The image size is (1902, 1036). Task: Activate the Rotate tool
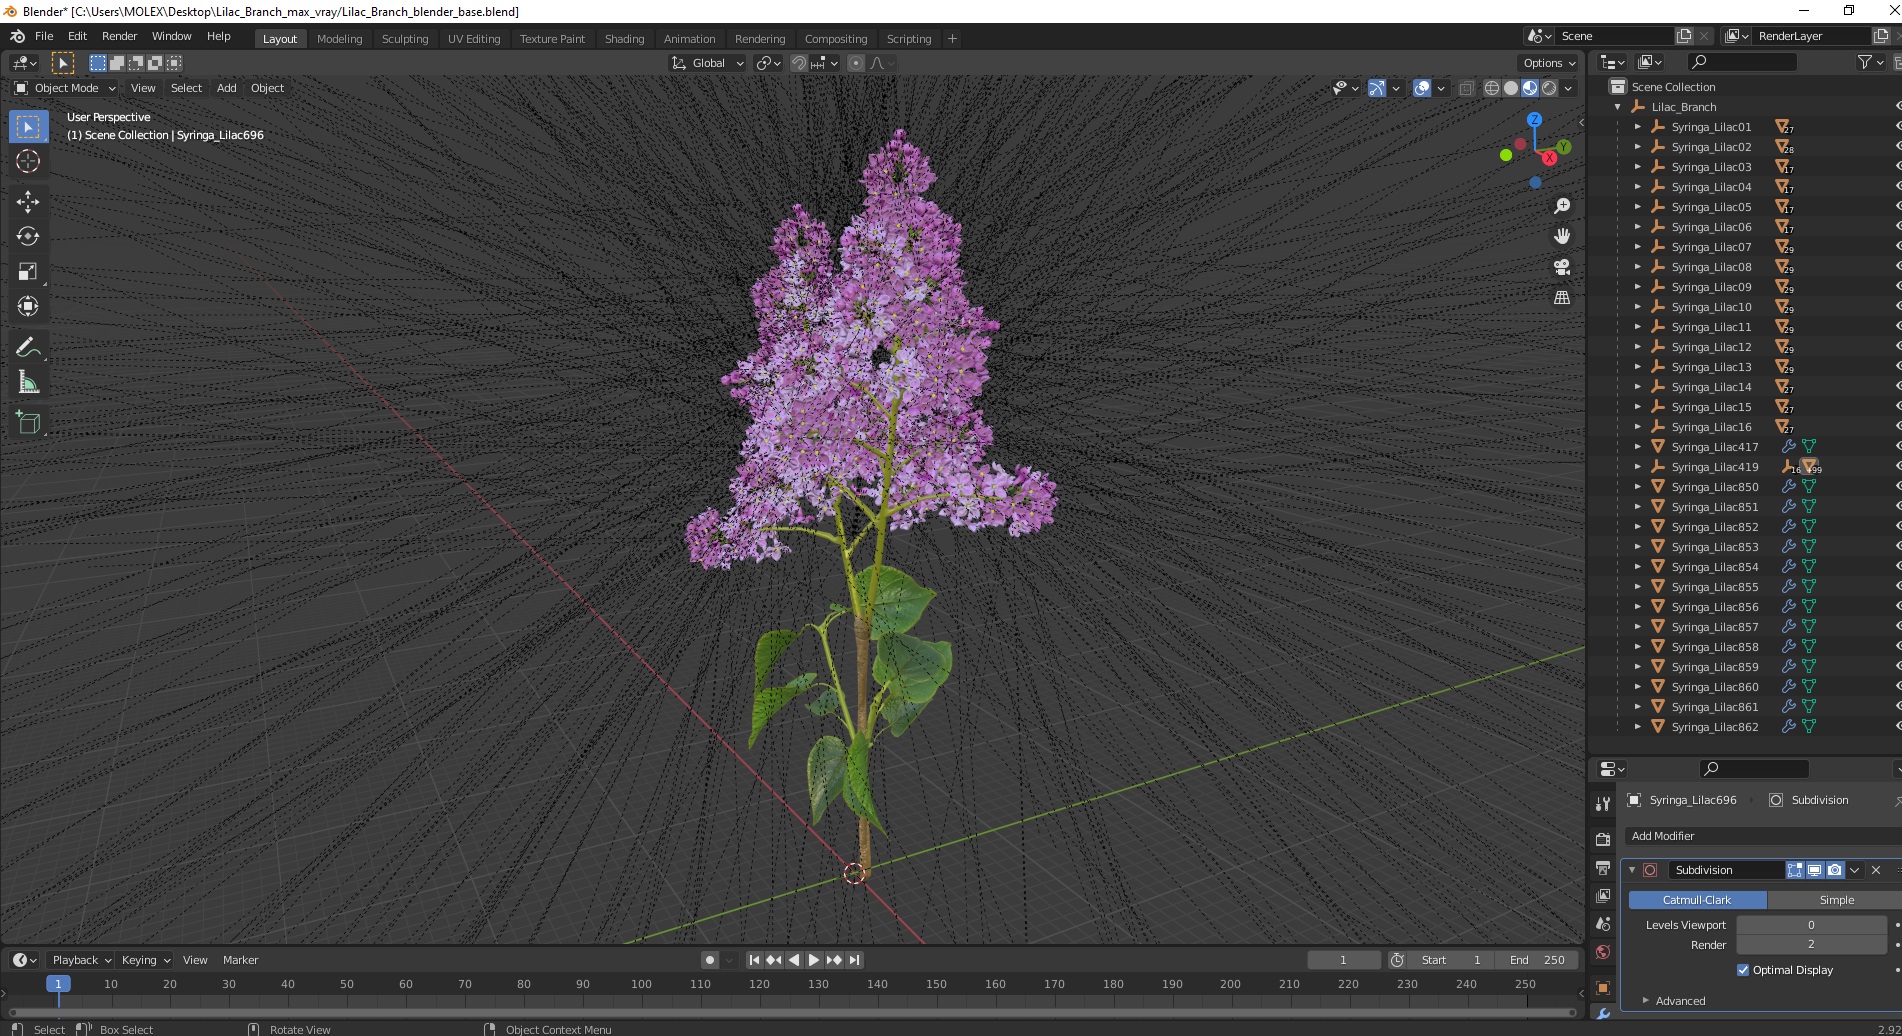click(x=28, y=237)
